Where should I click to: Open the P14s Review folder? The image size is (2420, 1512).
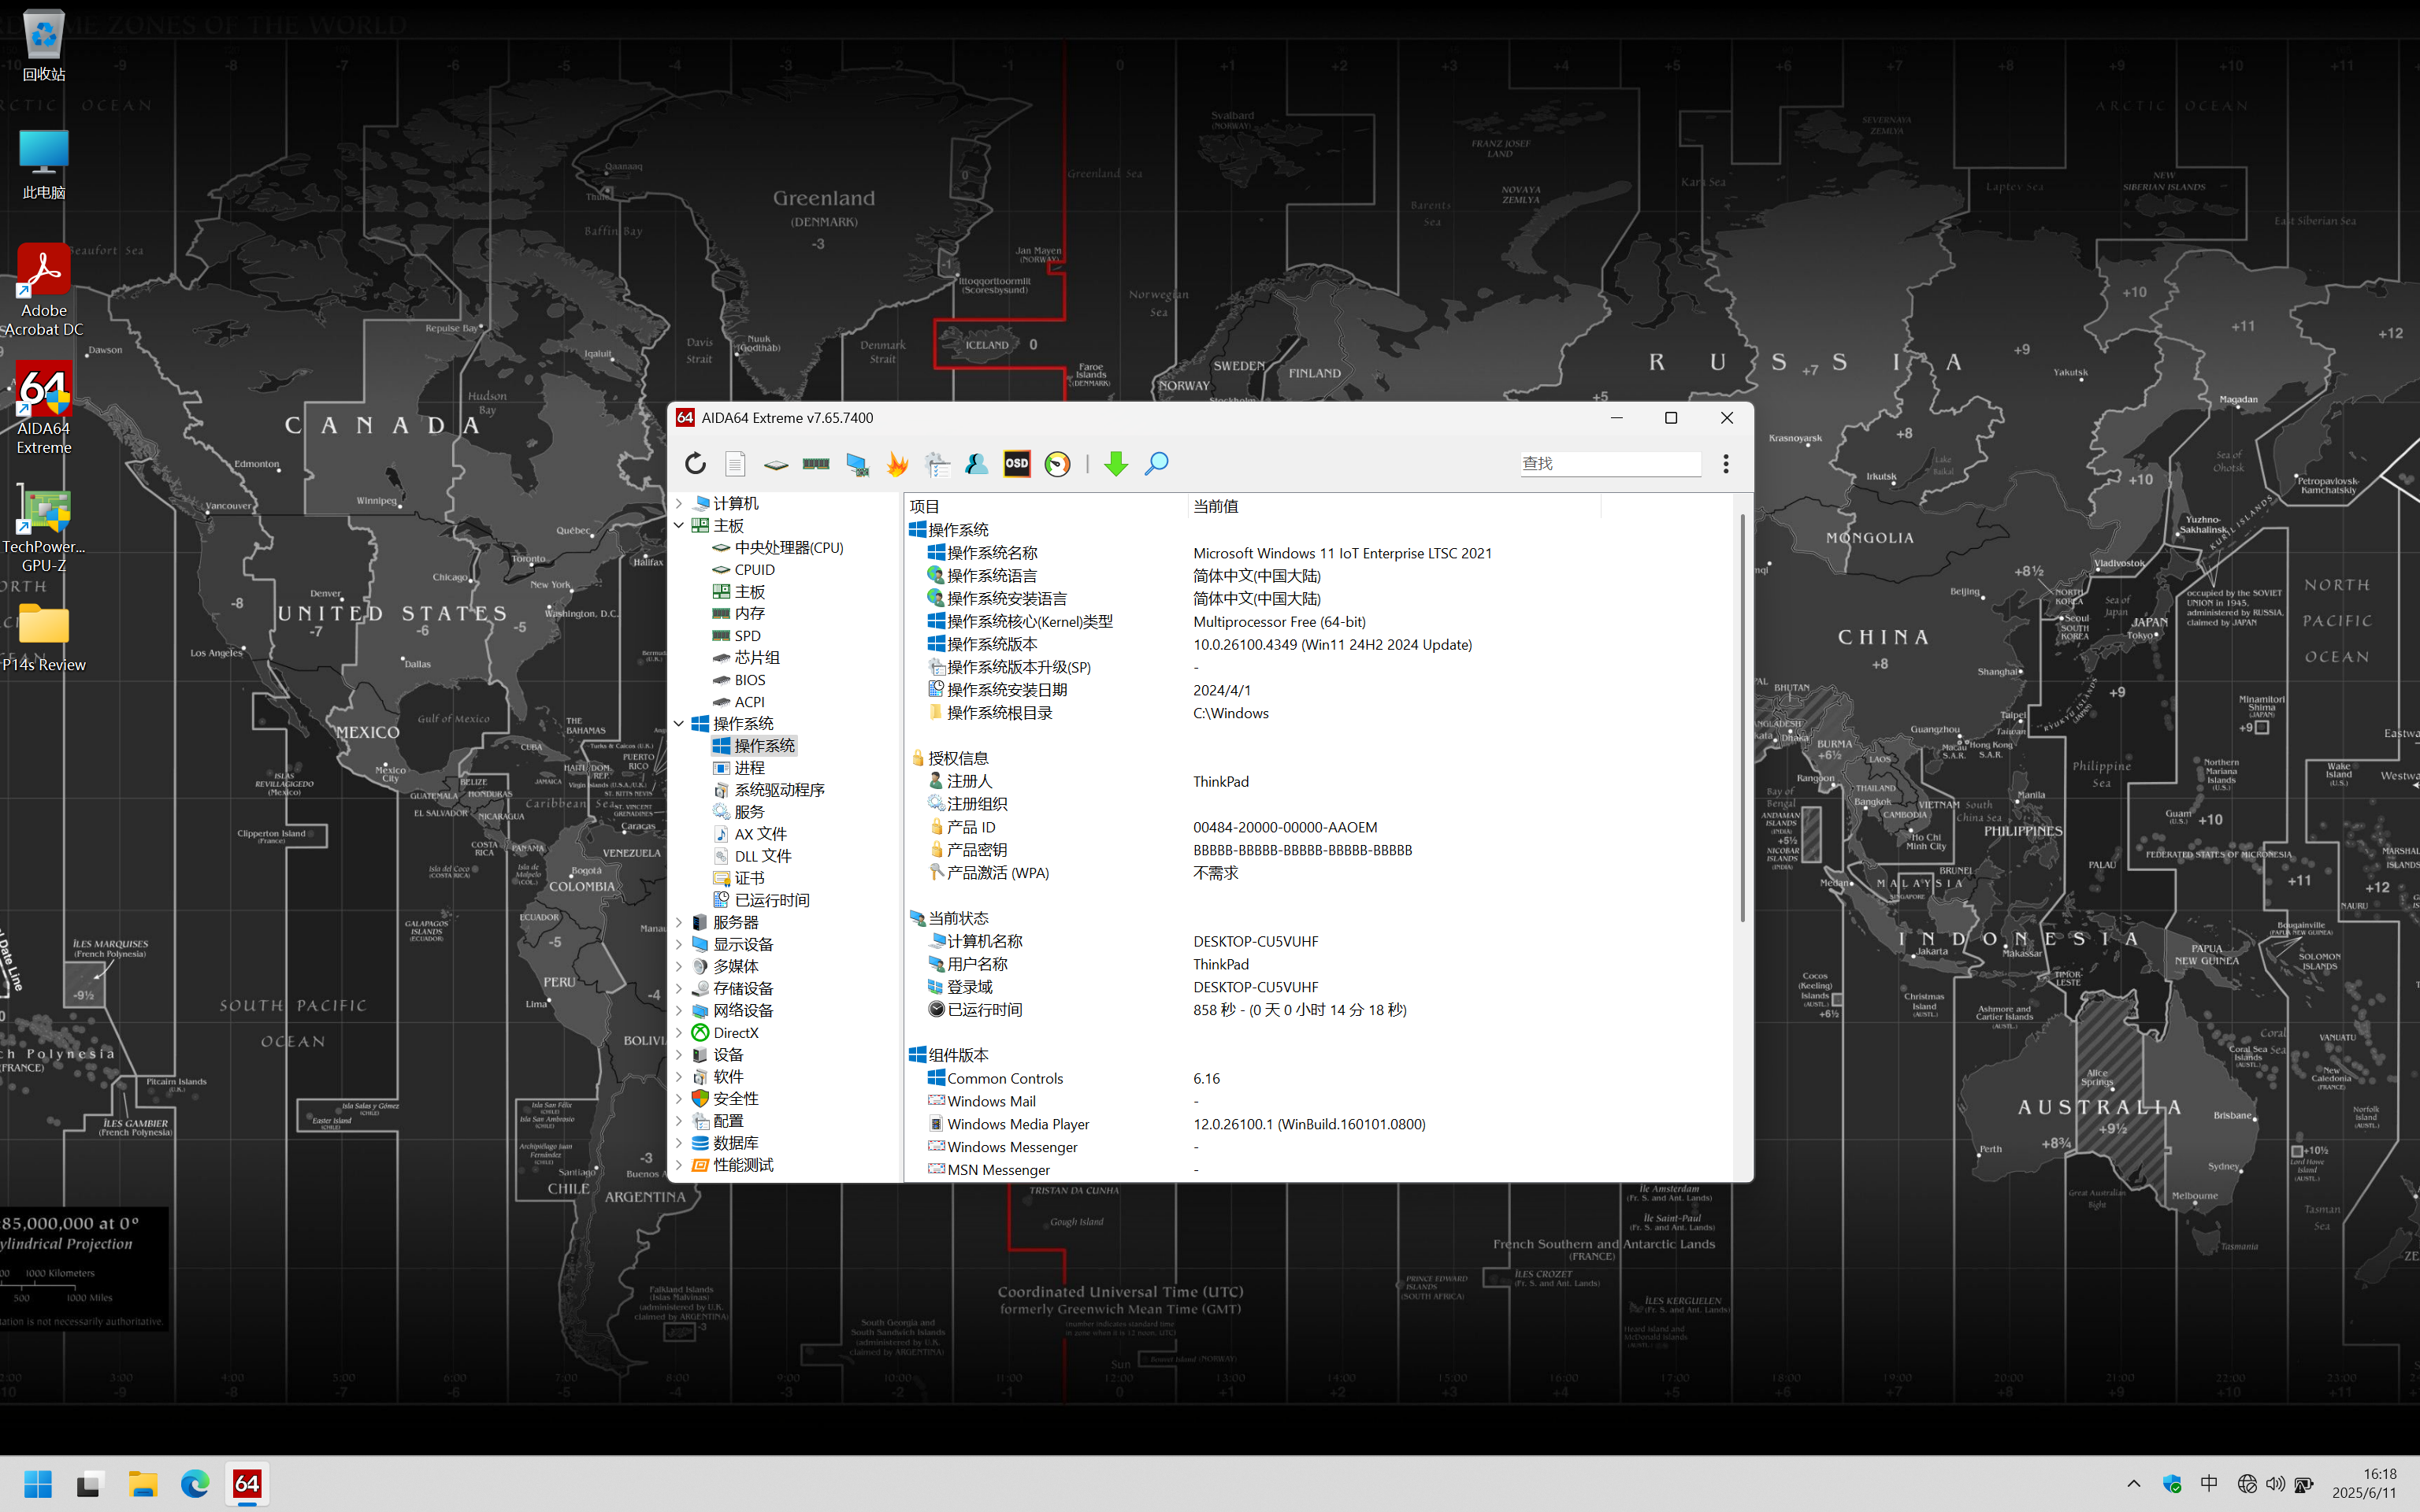(x=44, y=638)
